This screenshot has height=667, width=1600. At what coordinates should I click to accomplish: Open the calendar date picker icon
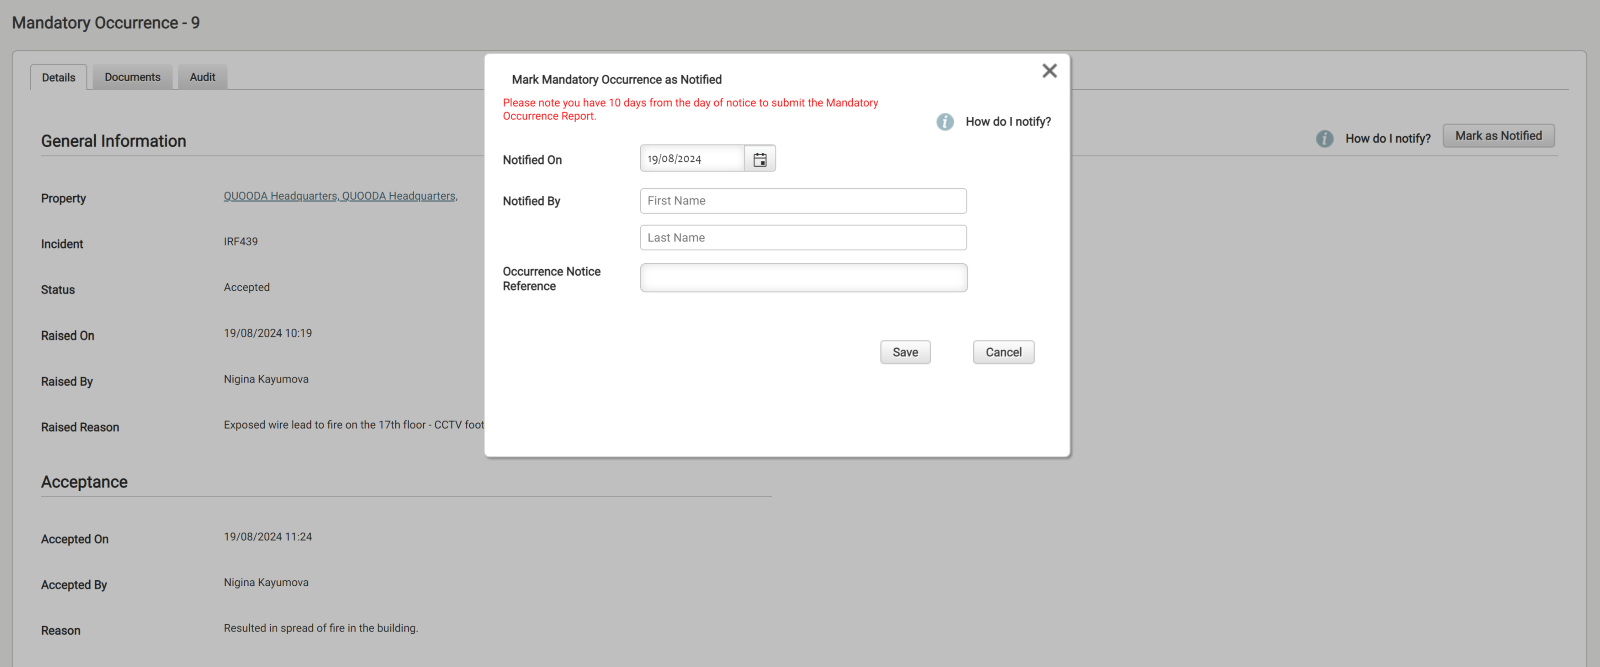tap(760, 159)
